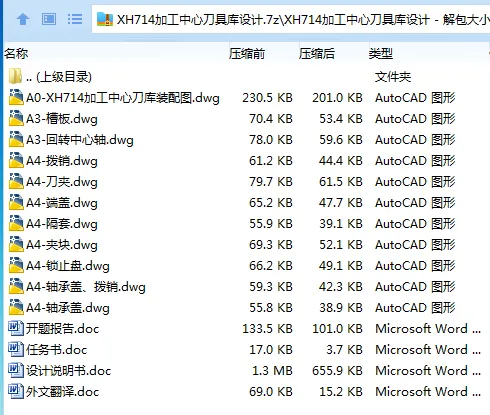The image size is (490, 415).
Task: Go up one level with the blue arrow
Action: coord(23,19)
